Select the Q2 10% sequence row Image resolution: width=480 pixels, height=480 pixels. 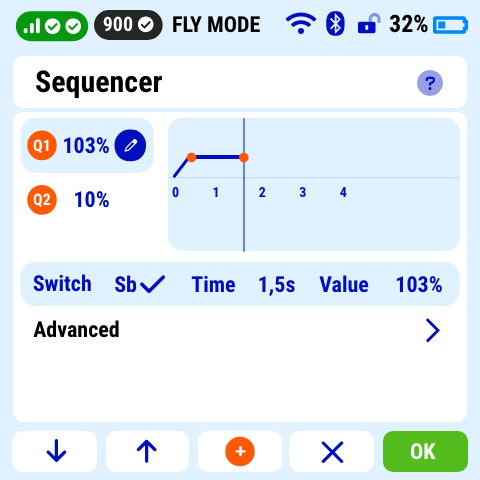click(x=87, y=200)
